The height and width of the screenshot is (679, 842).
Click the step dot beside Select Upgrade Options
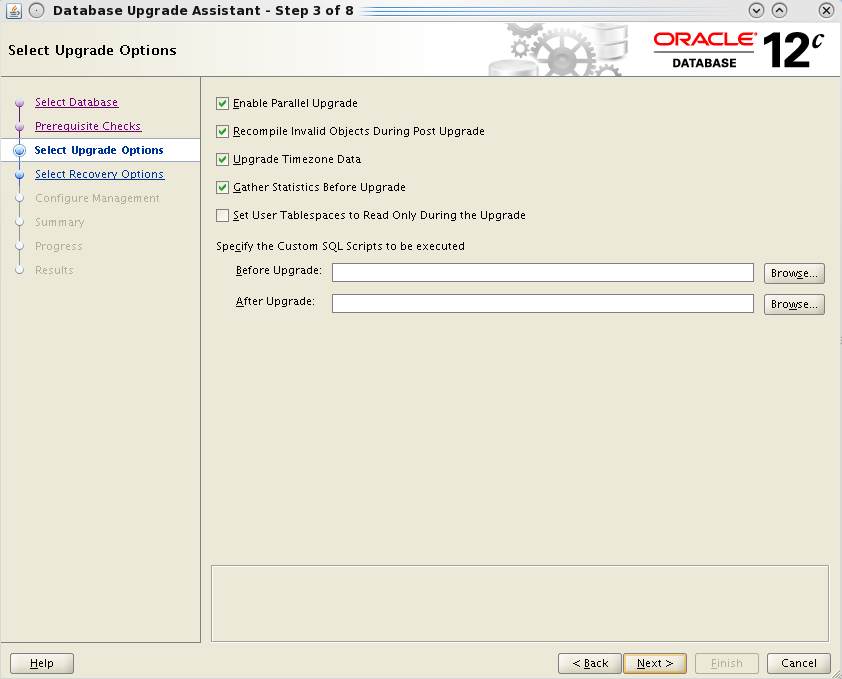click(21, 150)
